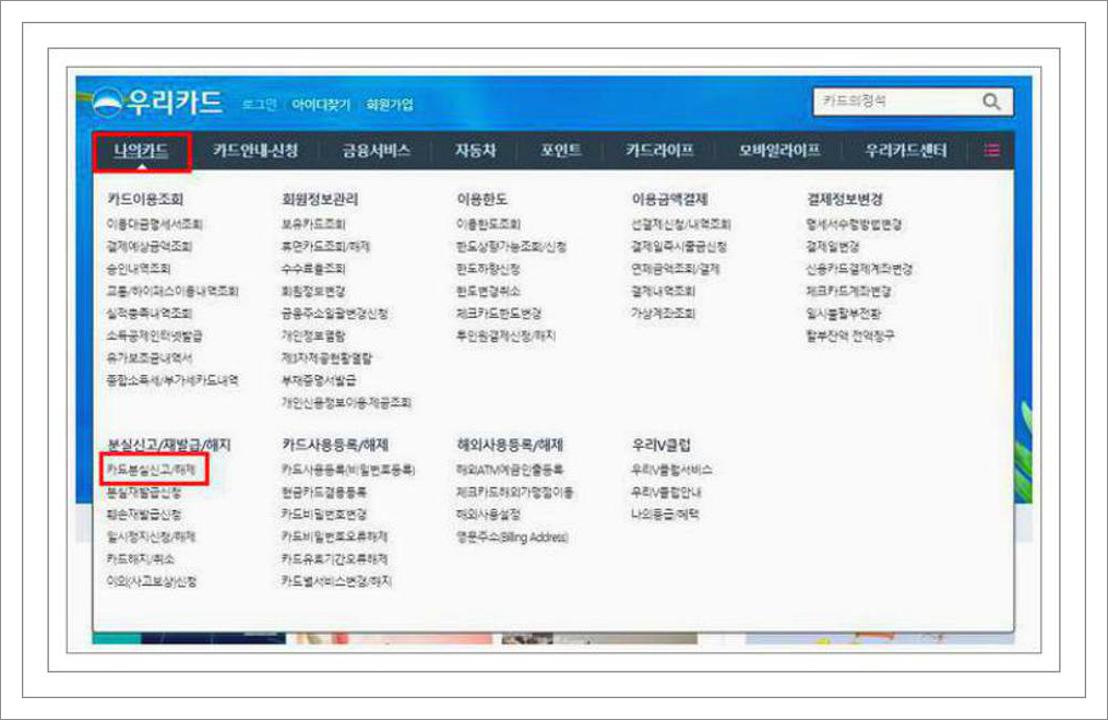
Task: Open 교통/하이패스이용내역조회
Action: [x=172, y=291]
